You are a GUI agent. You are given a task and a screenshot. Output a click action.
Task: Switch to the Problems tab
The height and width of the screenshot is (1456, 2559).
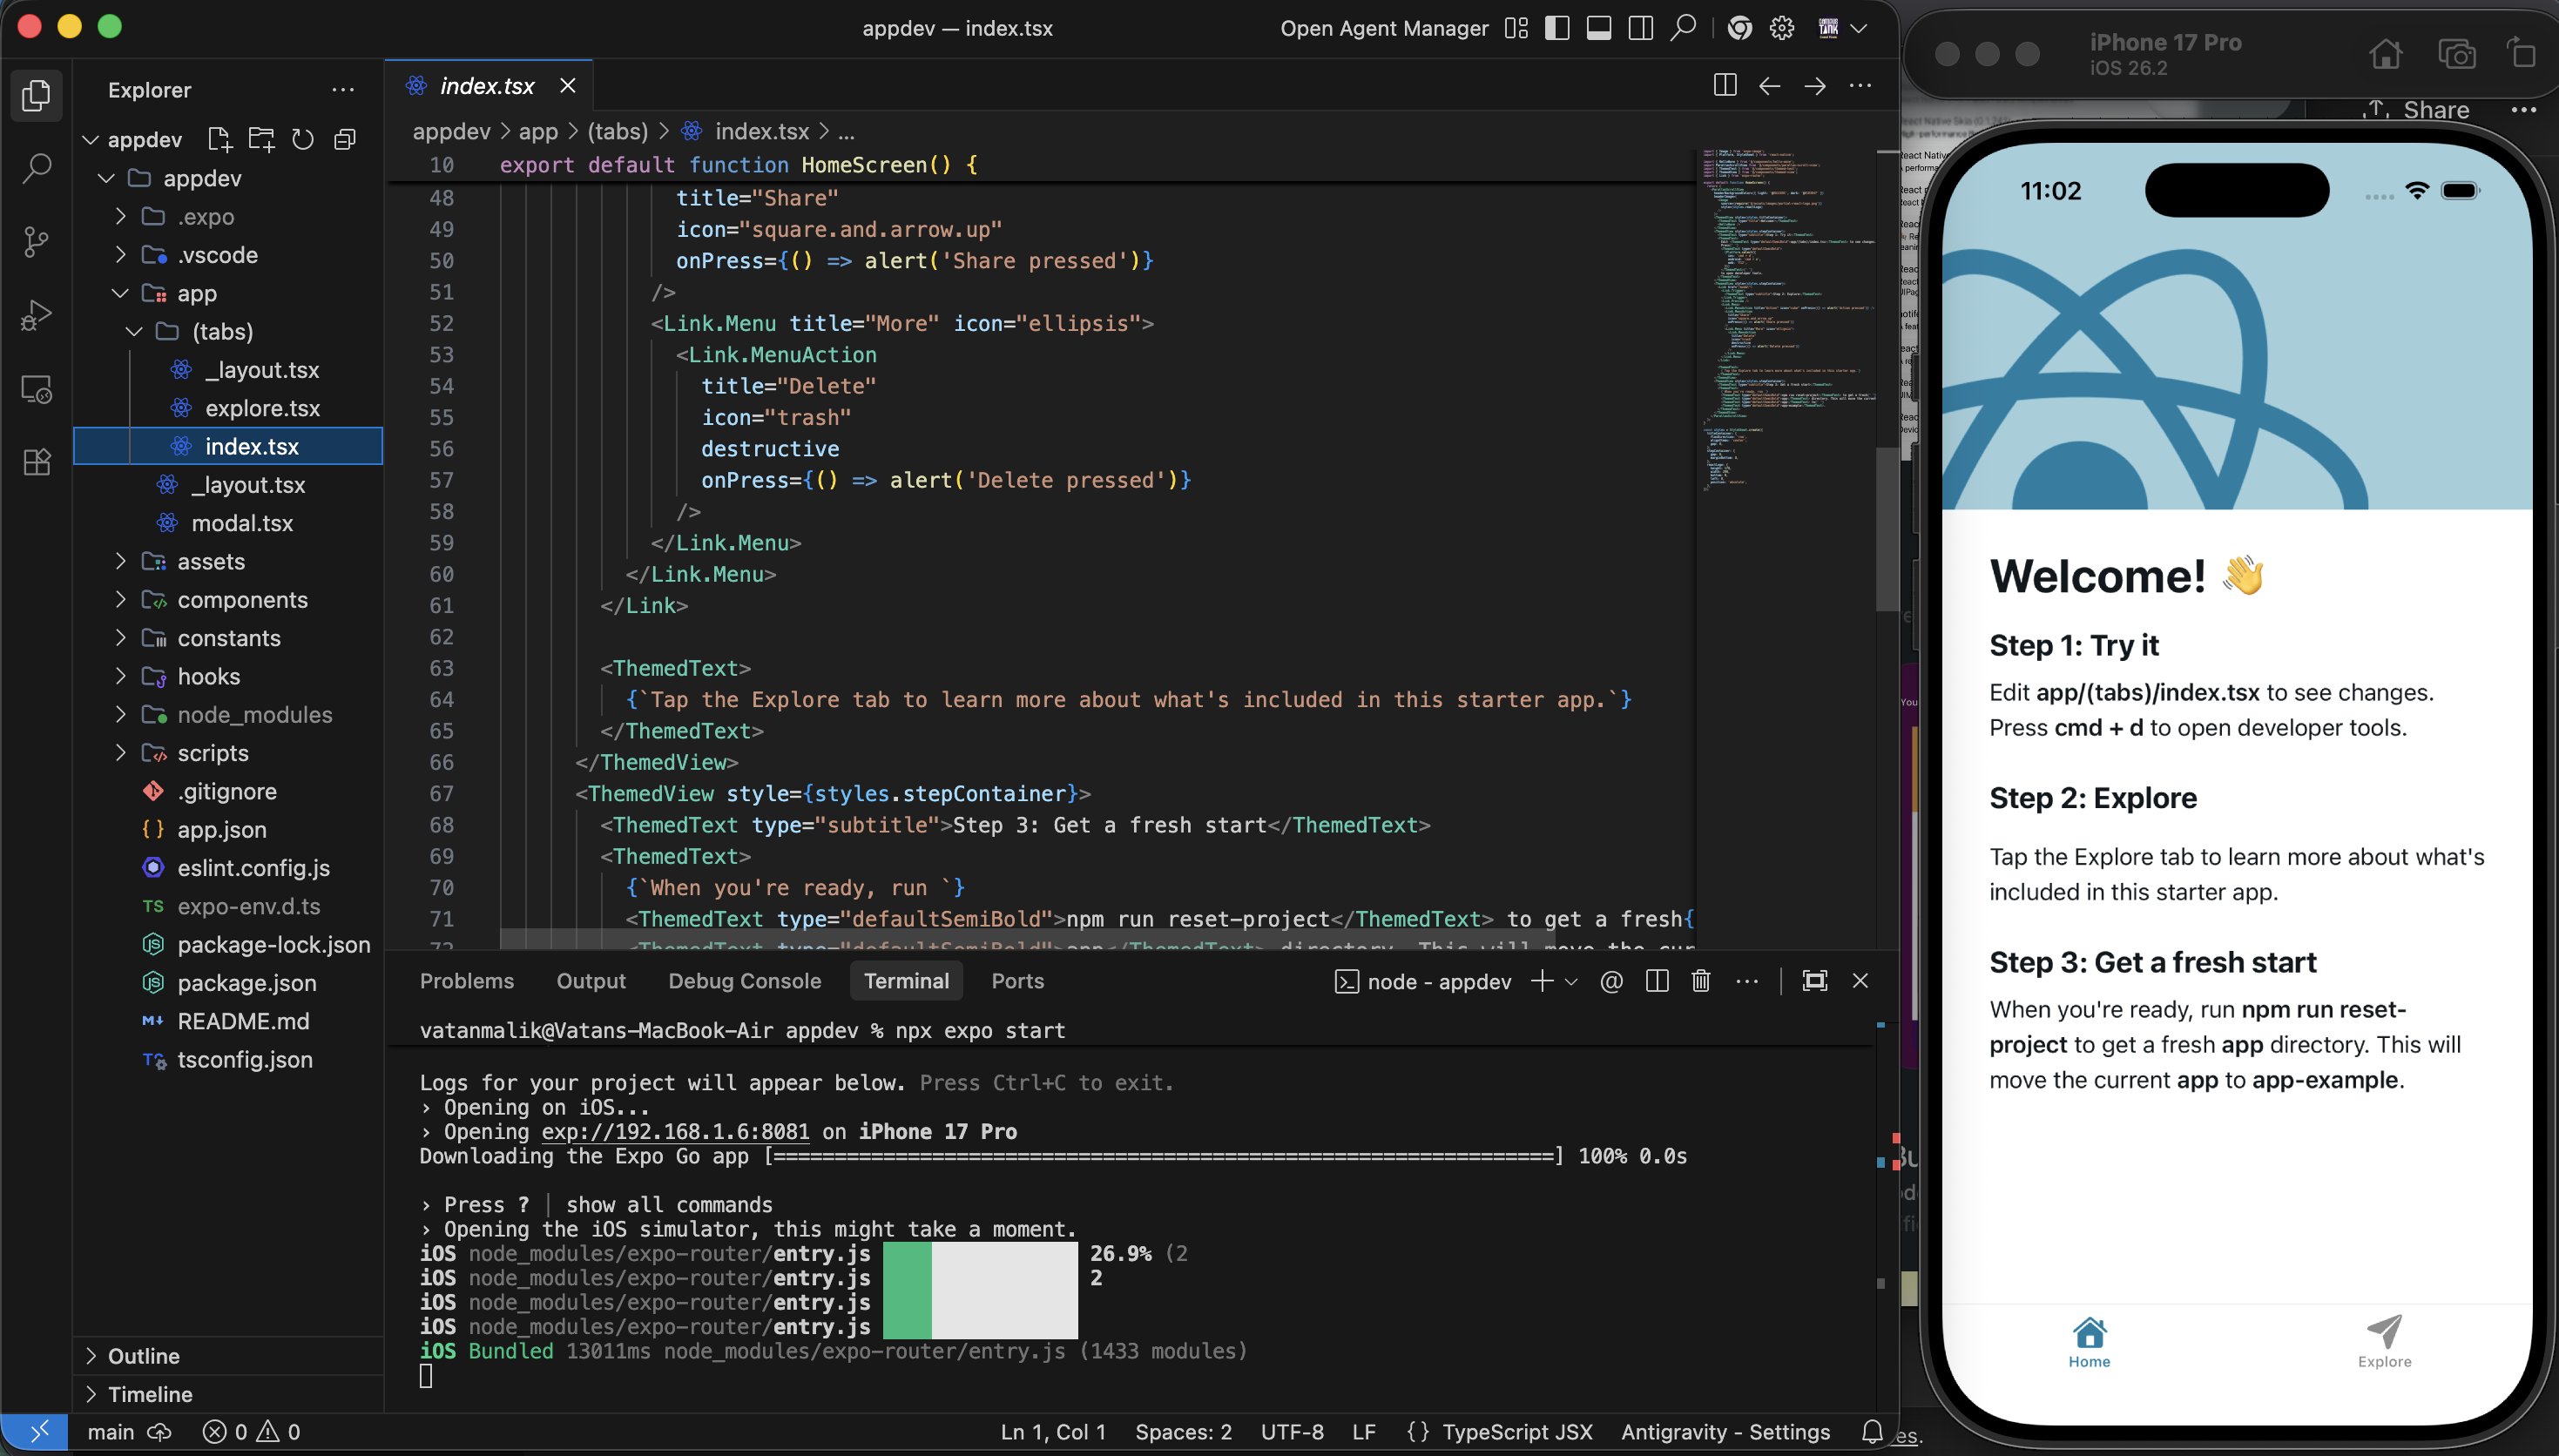click(466, 981)
